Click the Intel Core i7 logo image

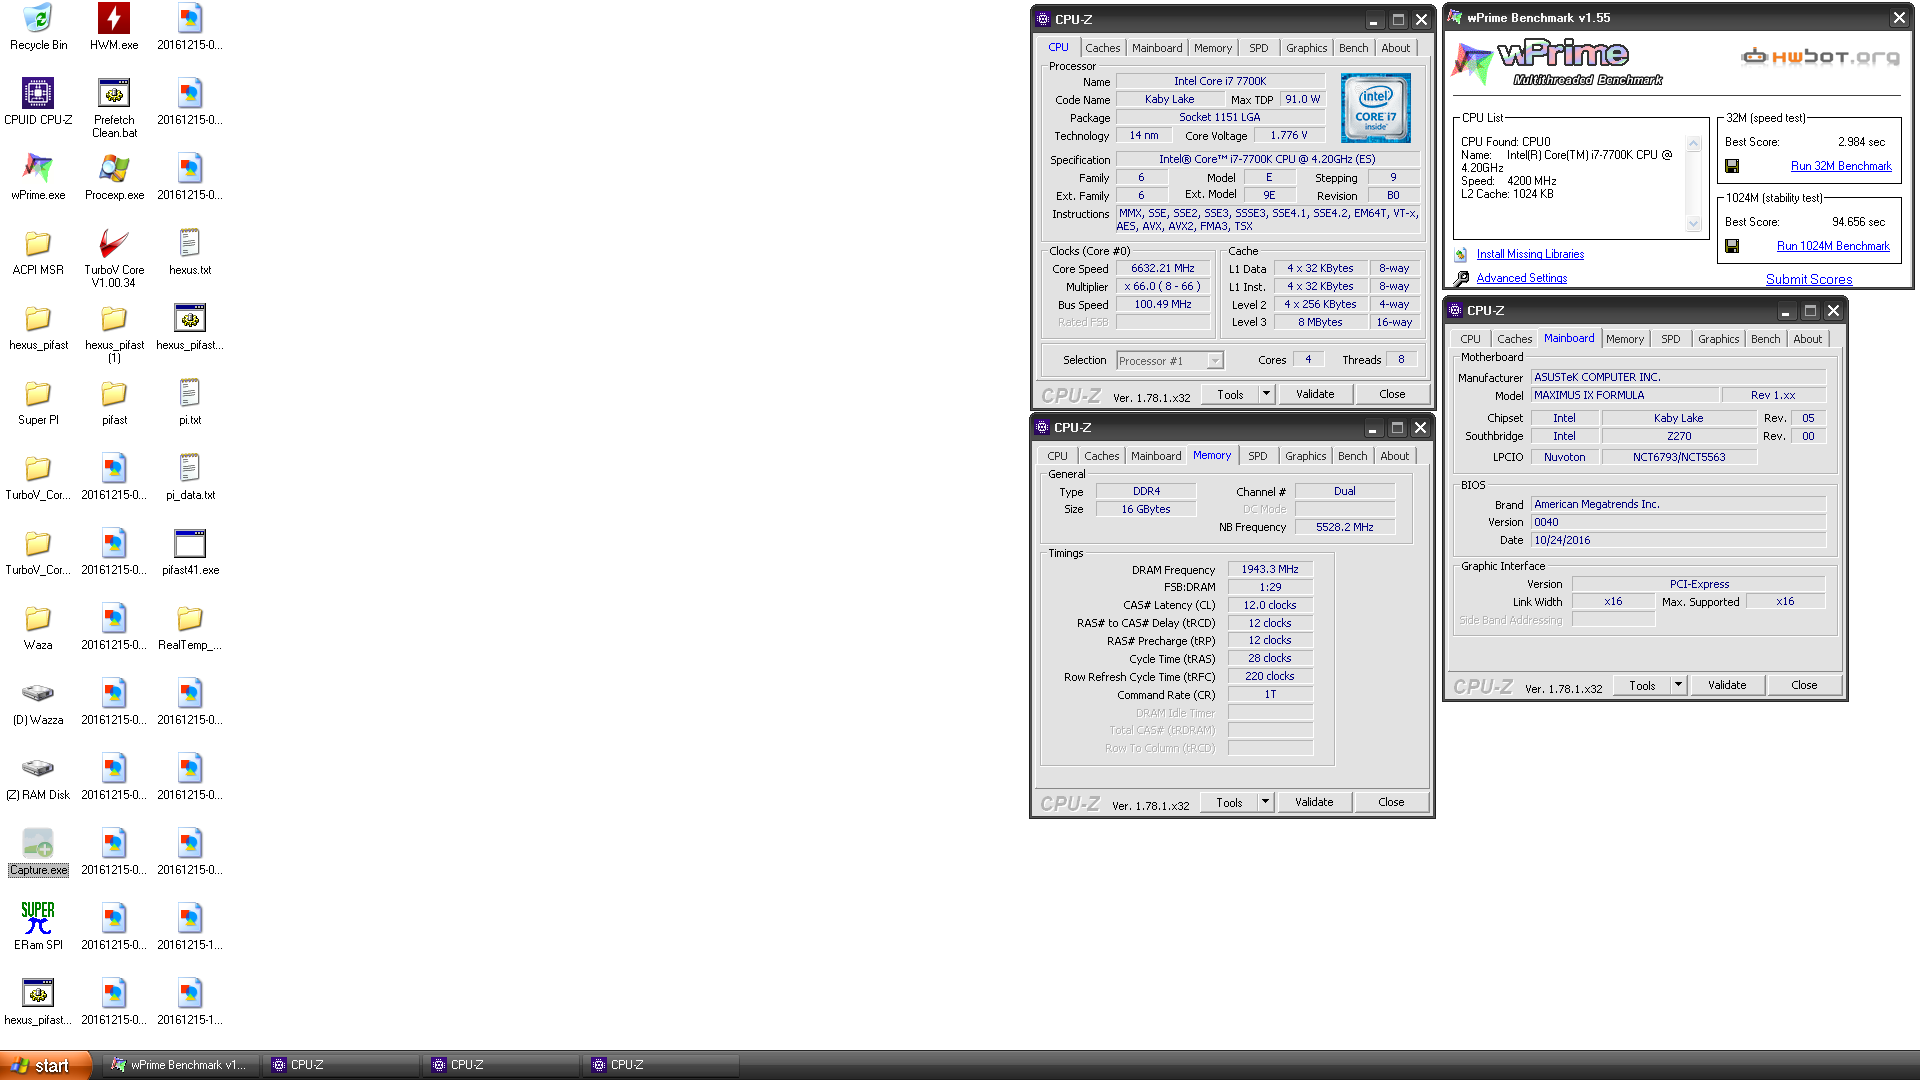coord(1376,108)
